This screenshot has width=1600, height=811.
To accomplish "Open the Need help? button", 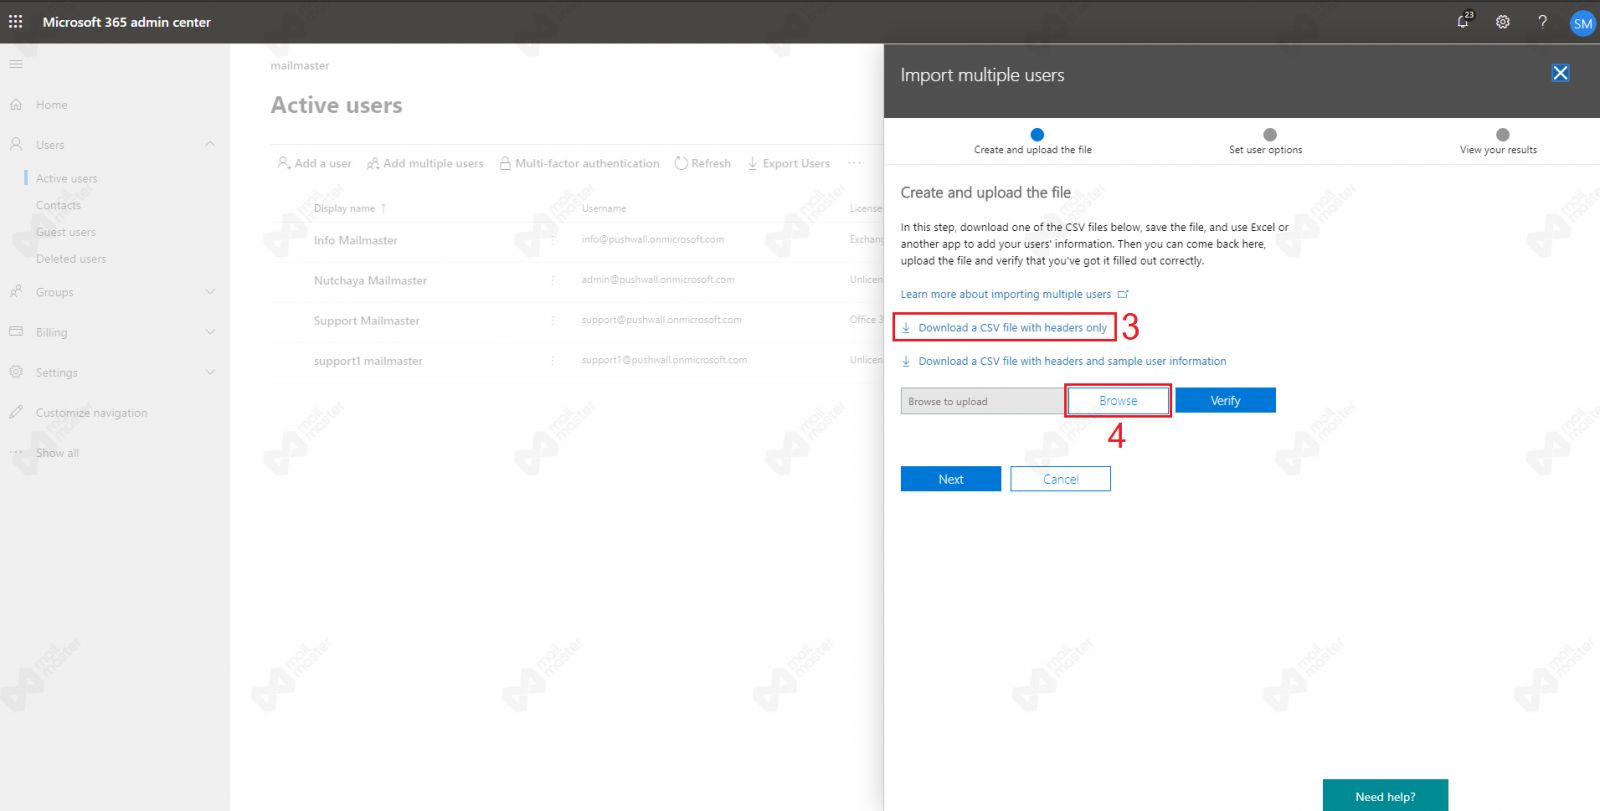I will pyautogui.click(x=1385, y=796).
